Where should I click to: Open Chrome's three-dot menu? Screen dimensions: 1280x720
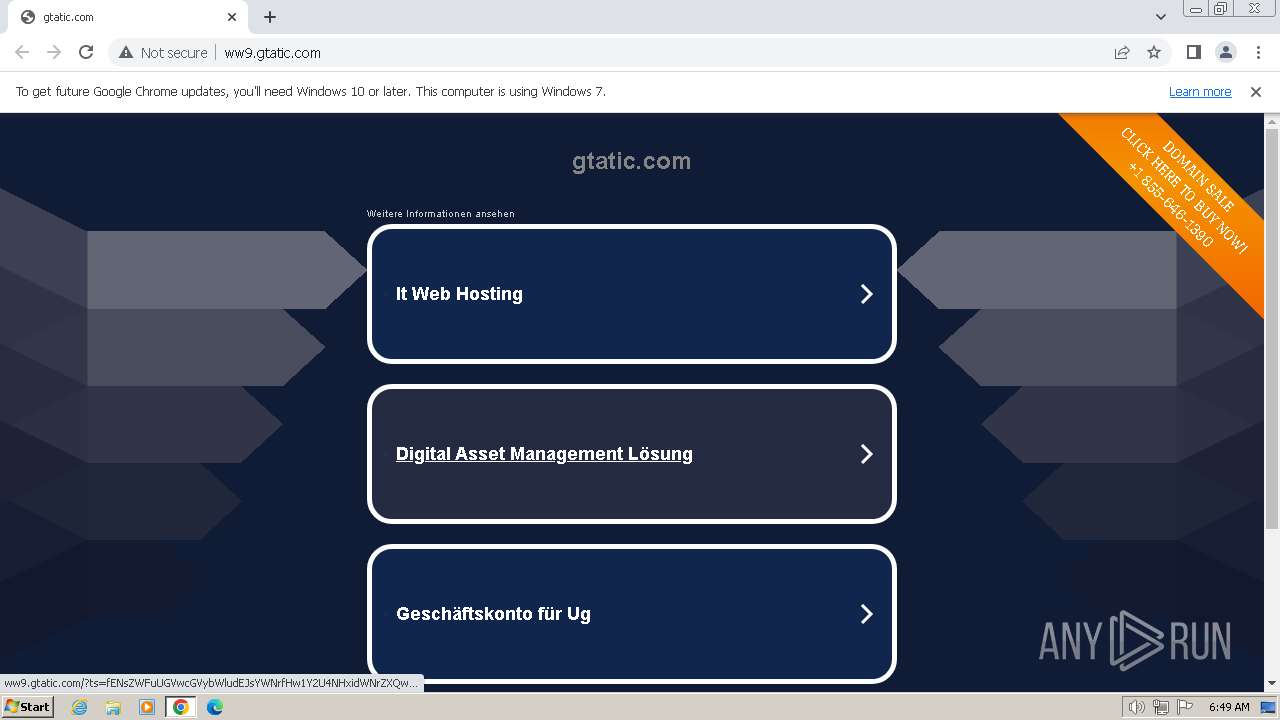point(1258,52)
